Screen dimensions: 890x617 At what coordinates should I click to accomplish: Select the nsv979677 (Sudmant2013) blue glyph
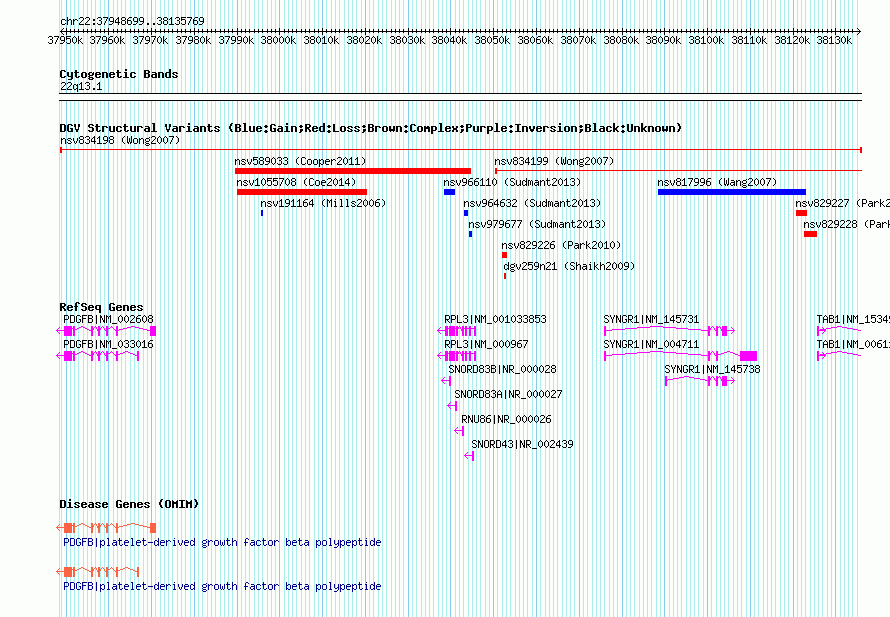tap(471, 234)
